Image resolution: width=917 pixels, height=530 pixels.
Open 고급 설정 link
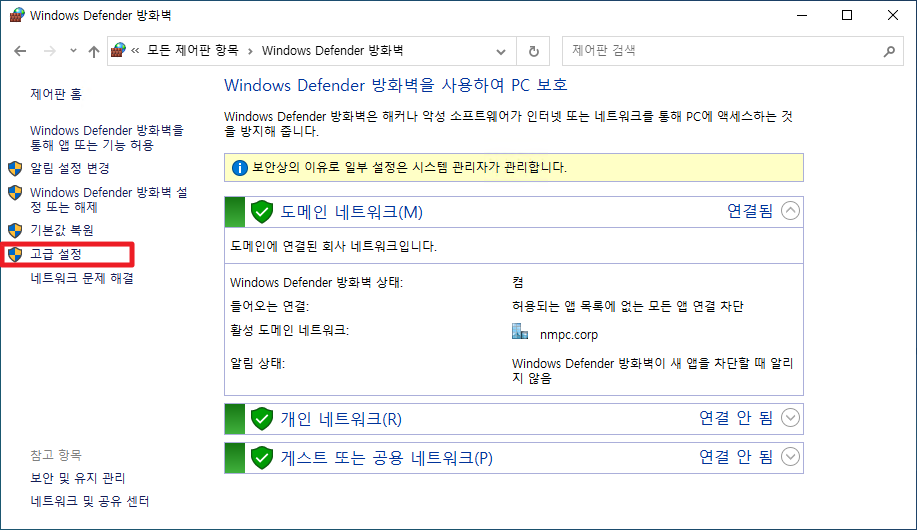click(x=56, y=254)
